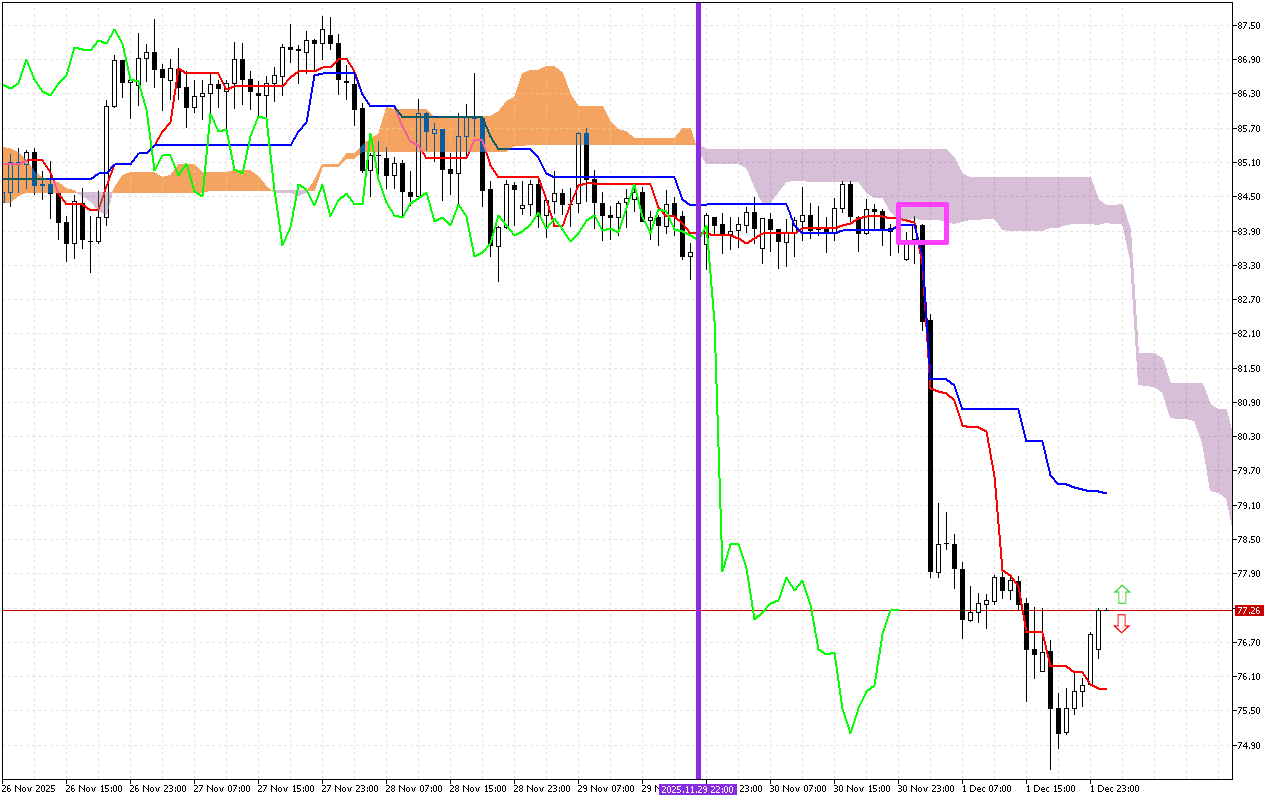Image resolution: width=1280 pixels, height=800 pixels.
Task: Click the 74.90 price axis label
Action: click(x=1248, y=745)
